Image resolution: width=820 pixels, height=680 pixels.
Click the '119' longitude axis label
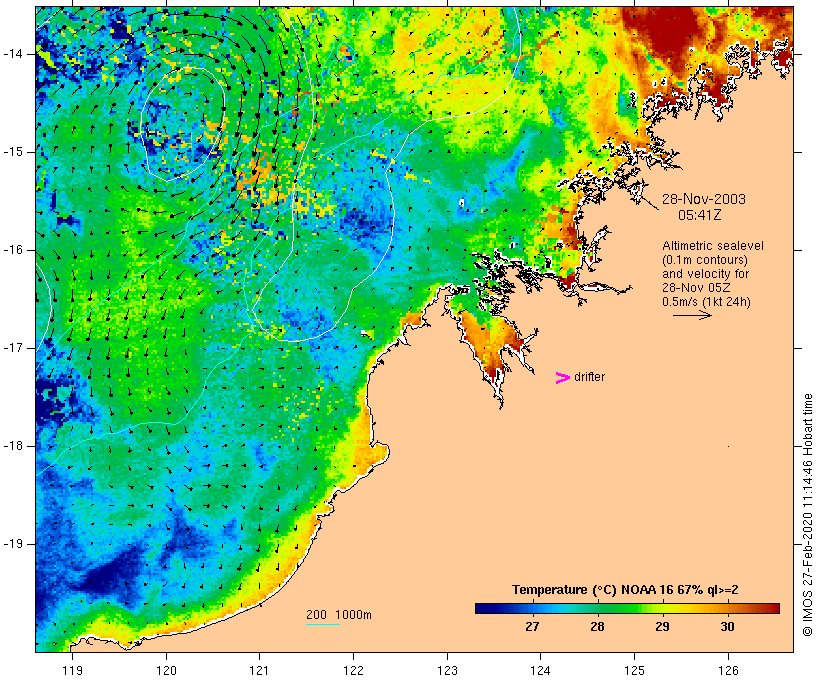click(72, 671)
